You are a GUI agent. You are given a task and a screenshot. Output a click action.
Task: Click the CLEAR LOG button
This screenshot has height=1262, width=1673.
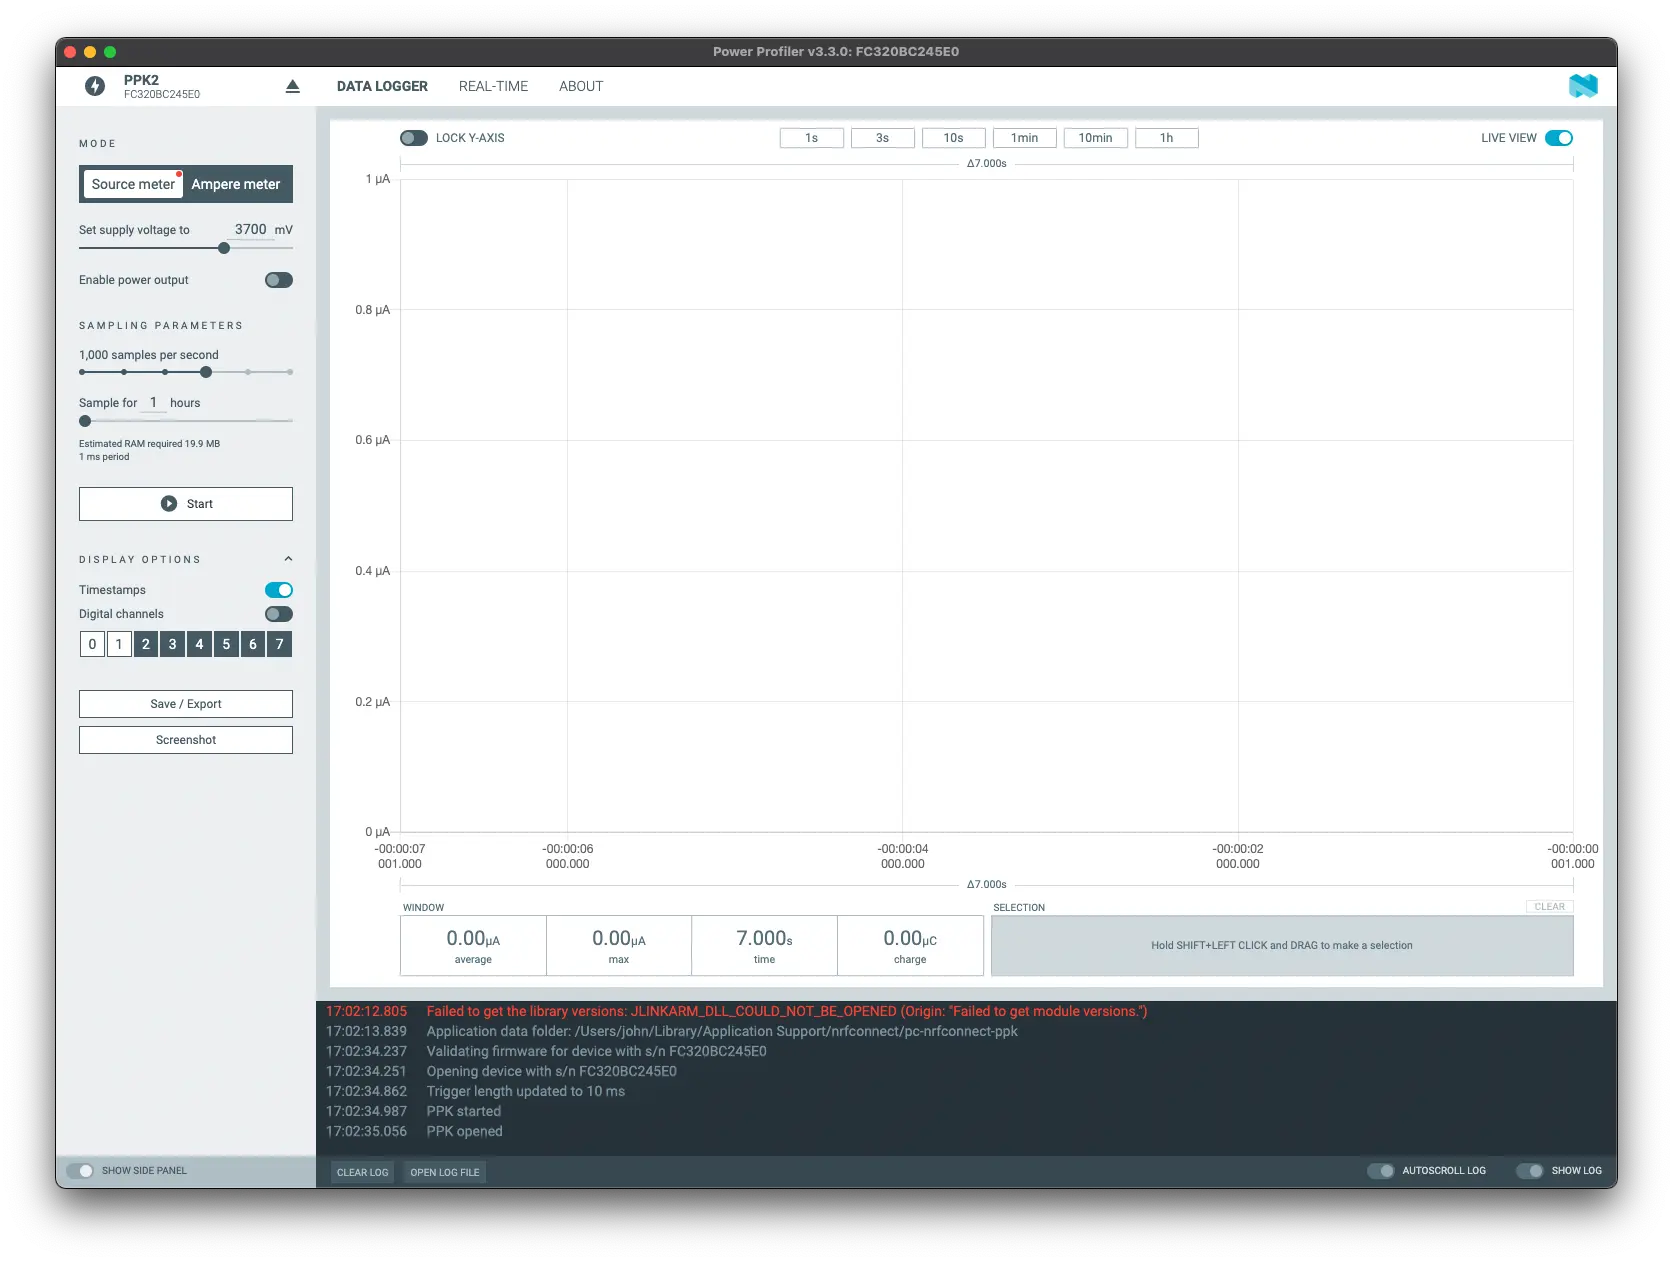tap(362, 1172)
